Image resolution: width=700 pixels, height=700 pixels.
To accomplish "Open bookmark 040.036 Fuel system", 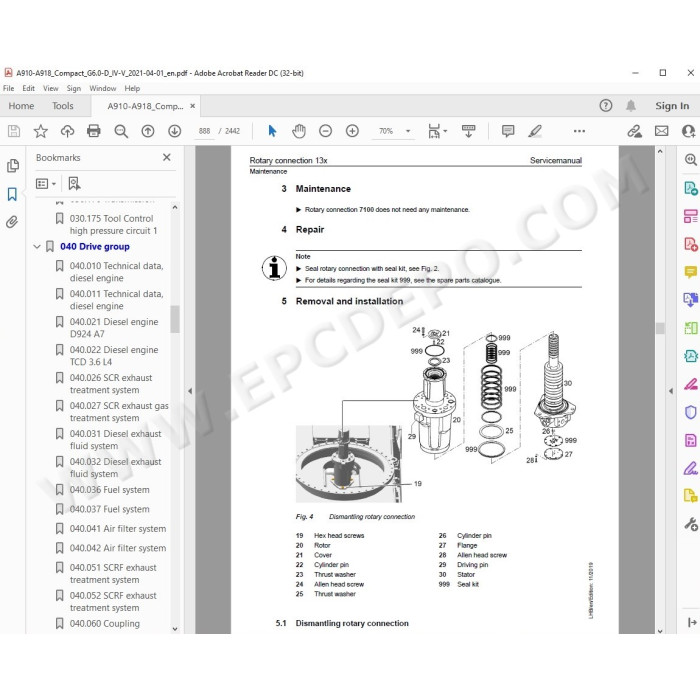I will coord(109,490).
